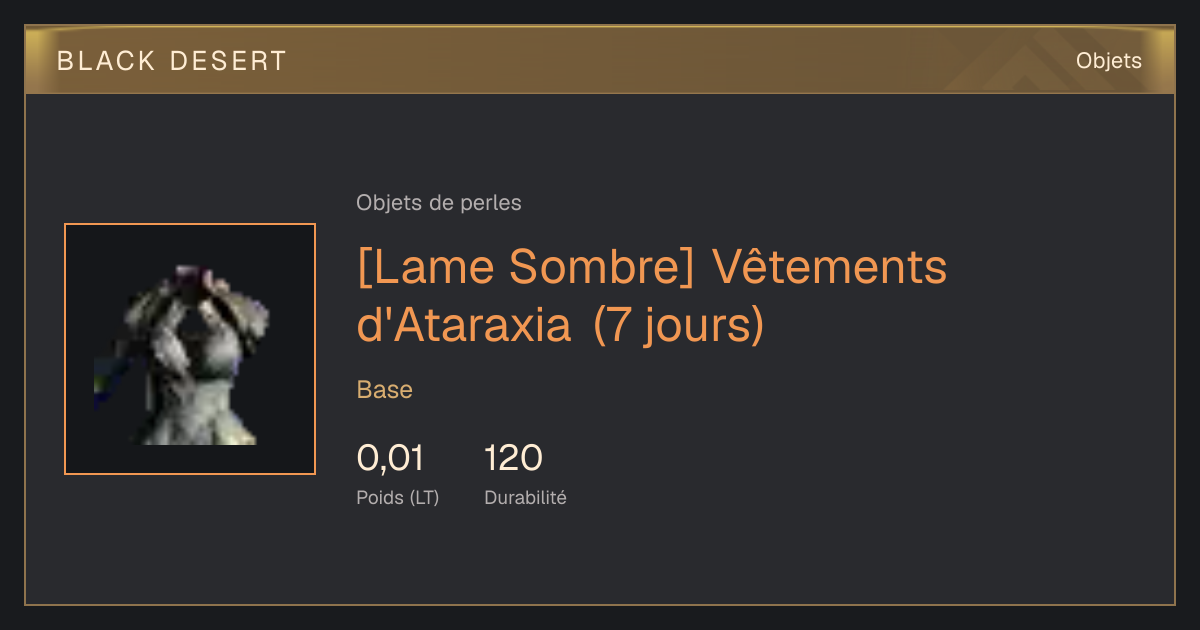The image size is (1200, 630).
Task: Click the word Vêtements in title
Action: pyautogui.click(x=829, y=267)
